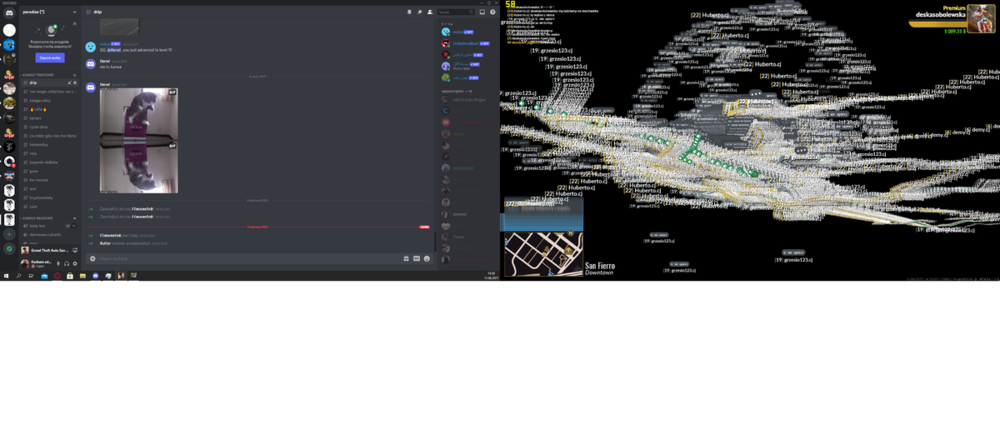Click the attach file plus icon
This screenshot has width=1000, height=445.
pyautogui.click(x=92, y=258)
